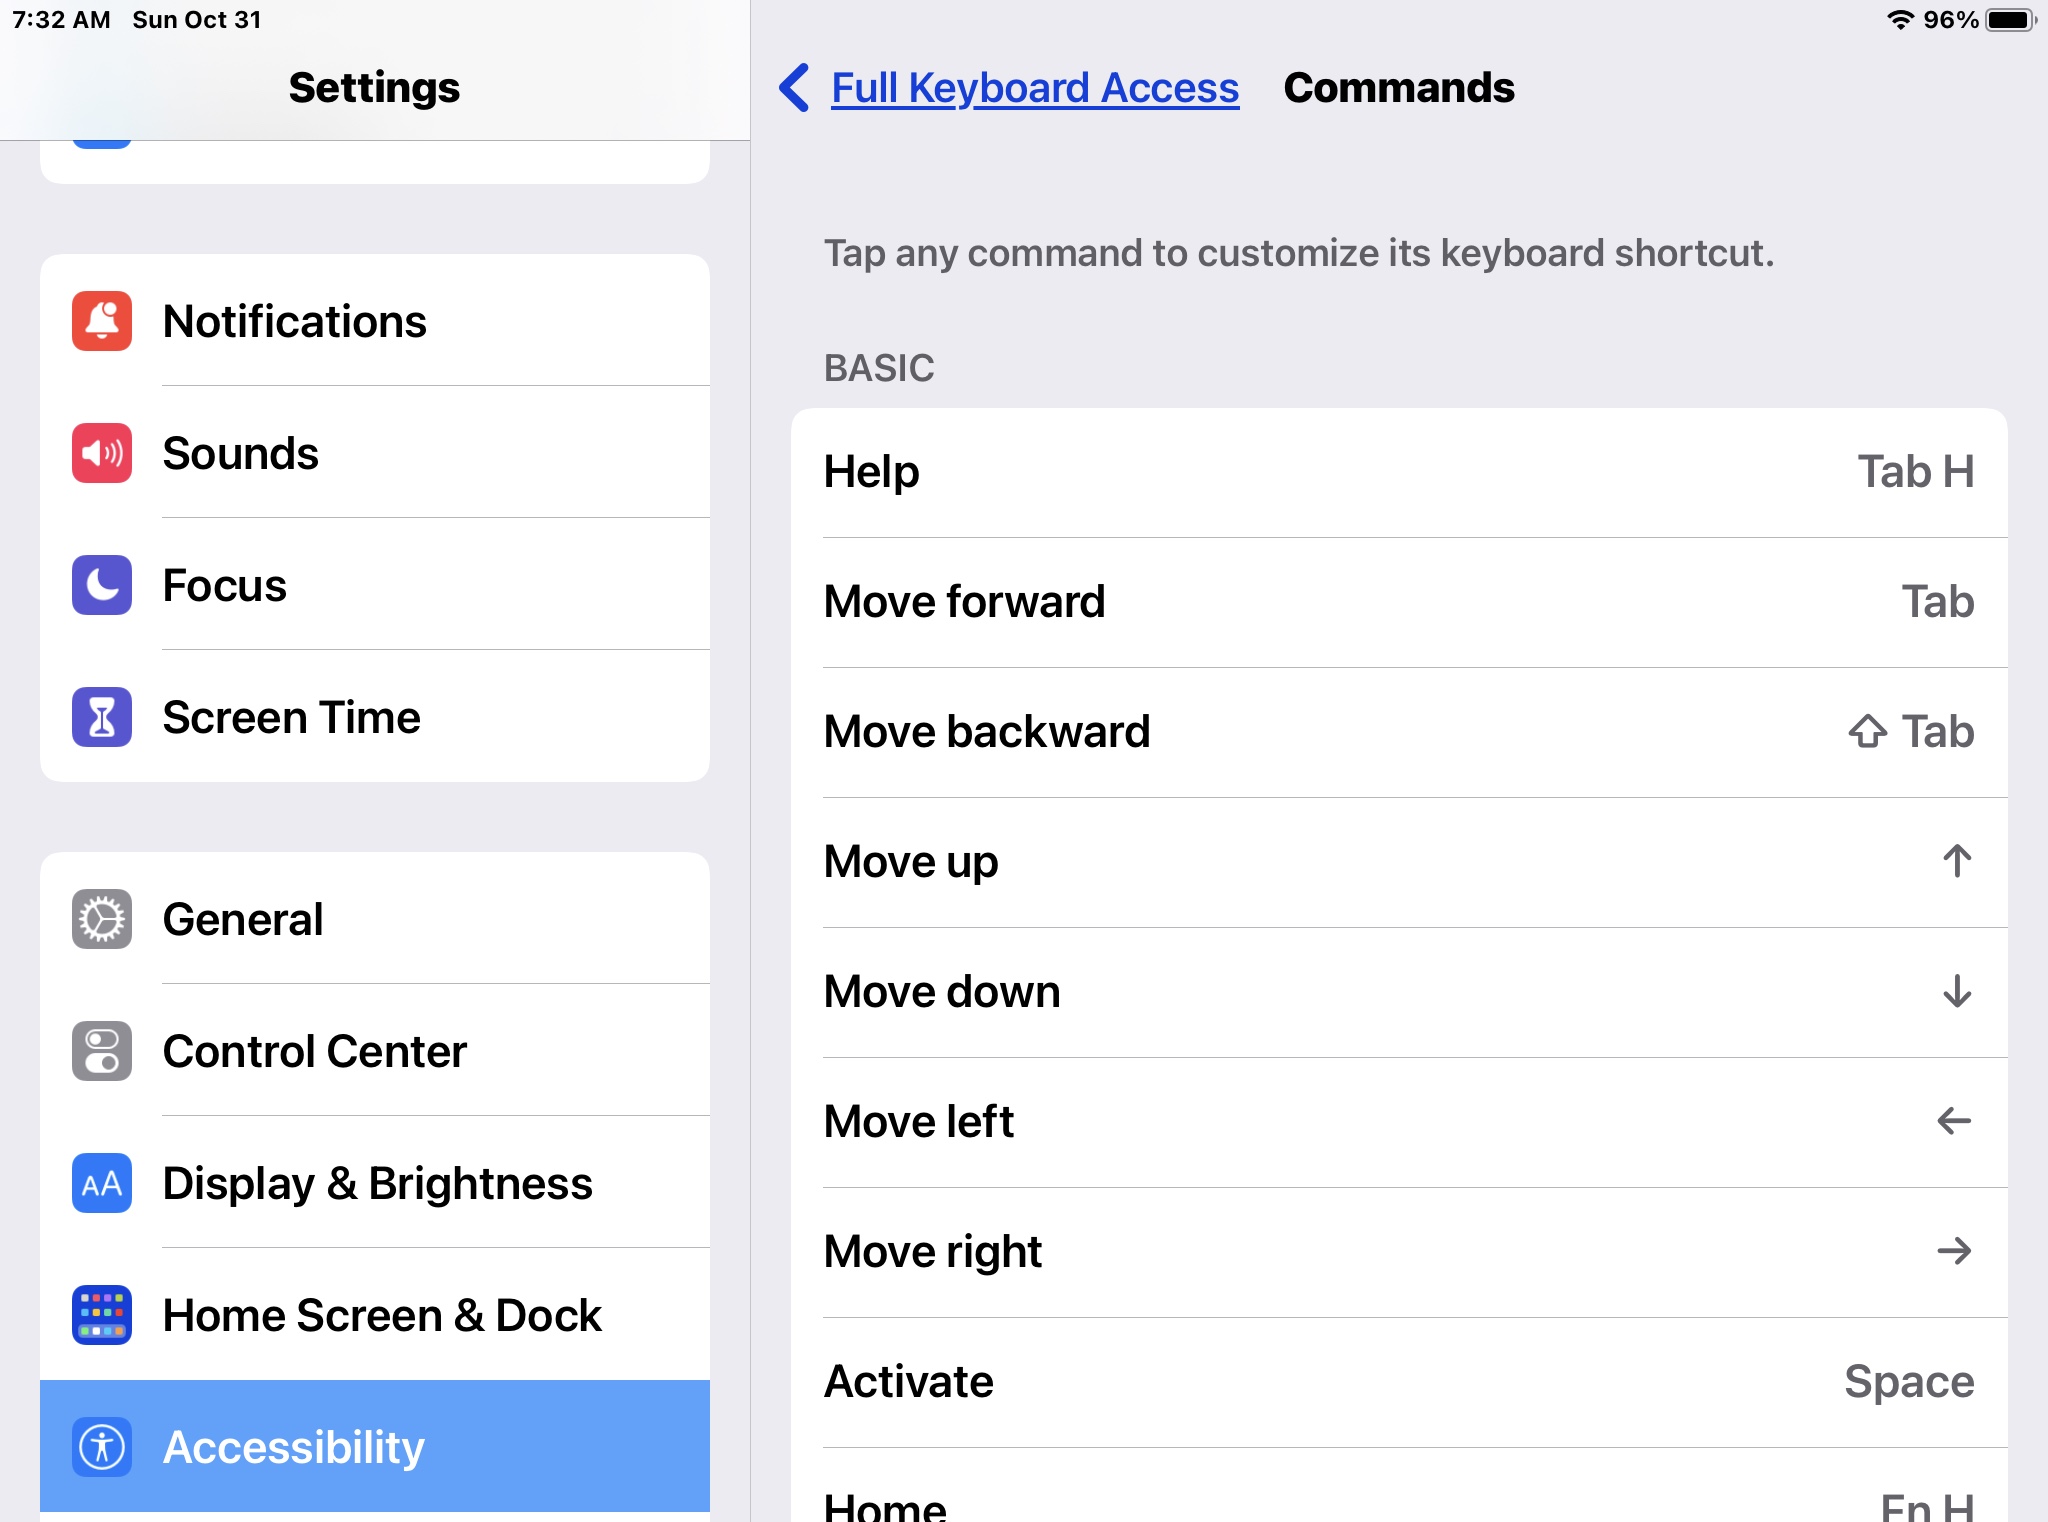Screen dimensions: 2048x1522
Task: Select the Focus crescent moon icon
Action: coord(100,585)
